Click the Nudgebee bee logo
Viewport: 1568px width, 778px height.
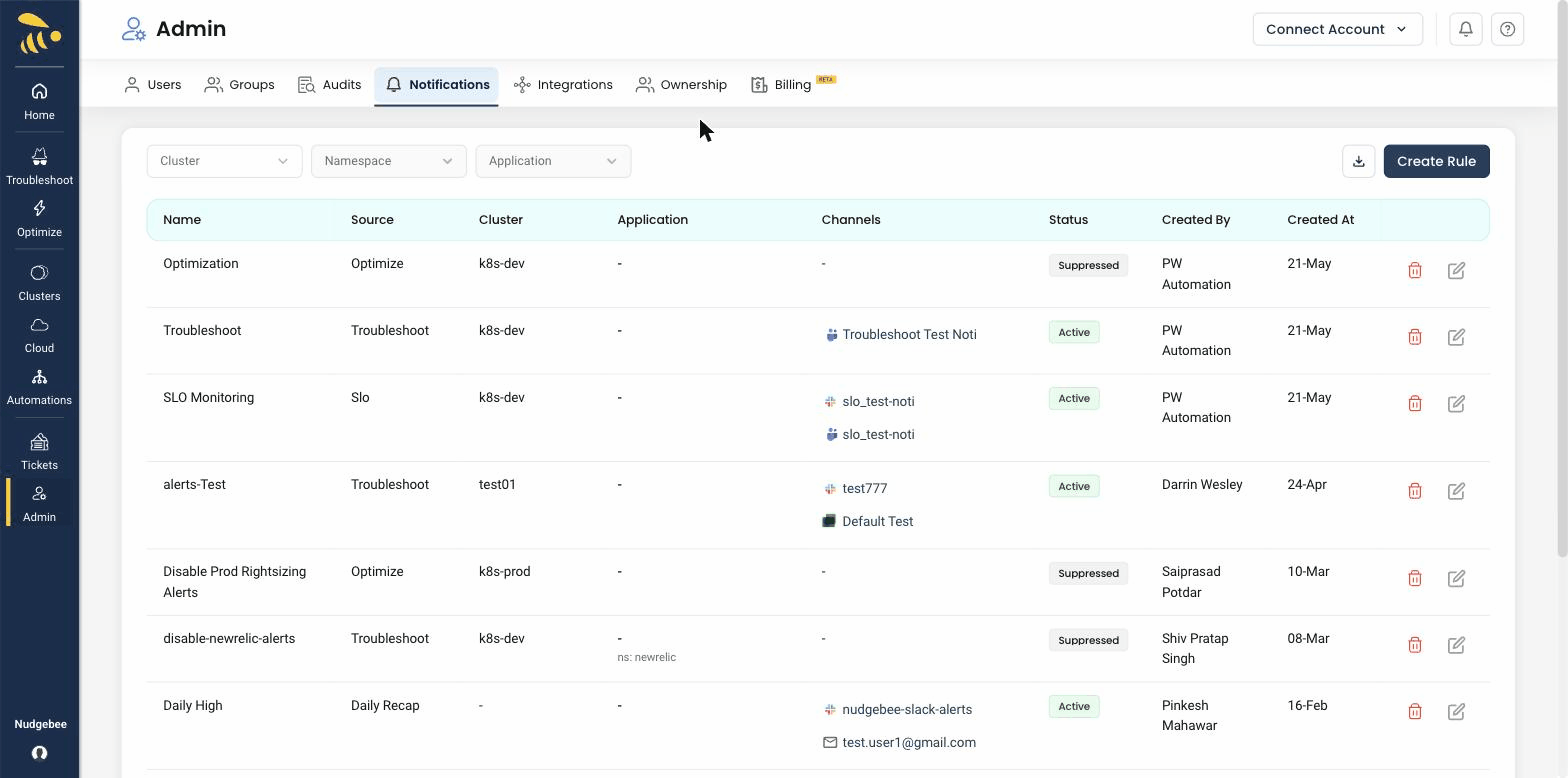tap(39, 32)
